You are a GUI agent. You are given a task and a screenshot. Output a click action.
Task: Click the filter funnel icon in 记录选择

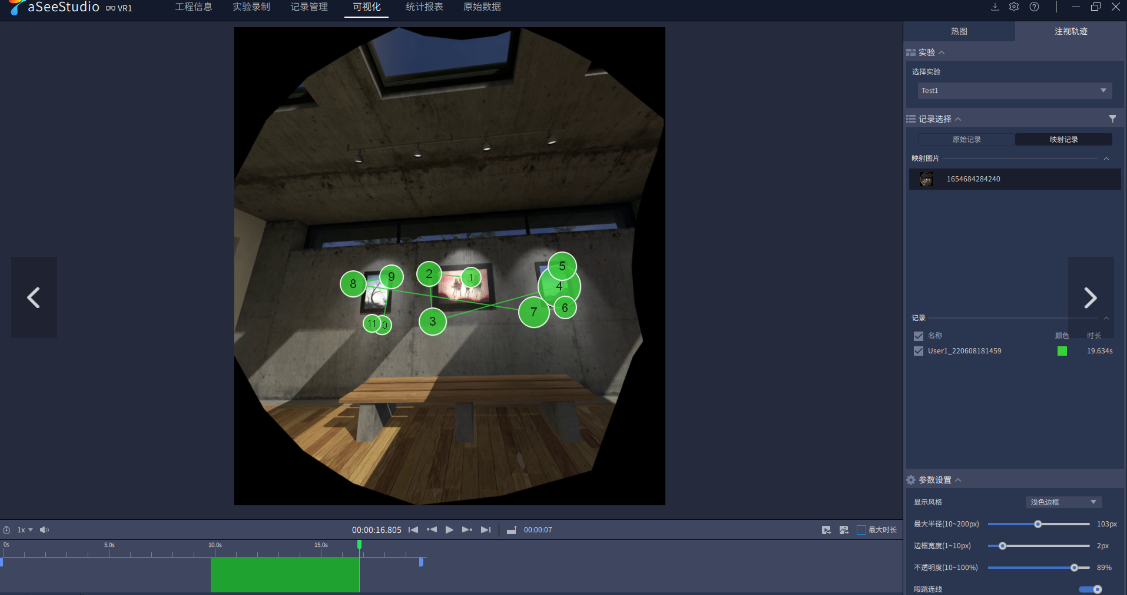pyautogui.click(x=1112, y=119)
